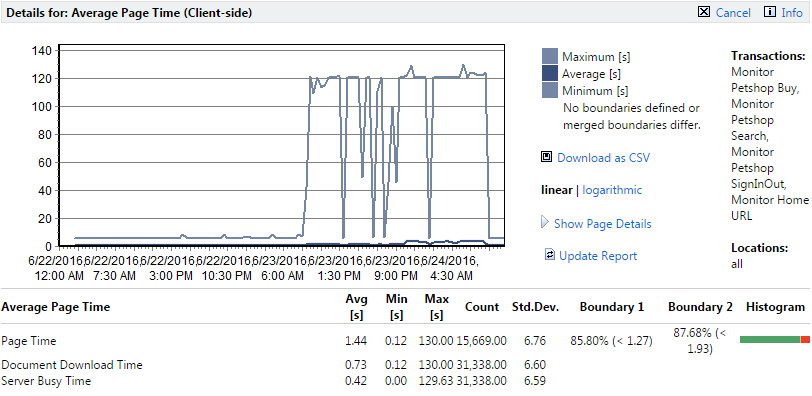Click the Boundary 1 column header
This screenshot has height=396, width=812.
point(612,307)
